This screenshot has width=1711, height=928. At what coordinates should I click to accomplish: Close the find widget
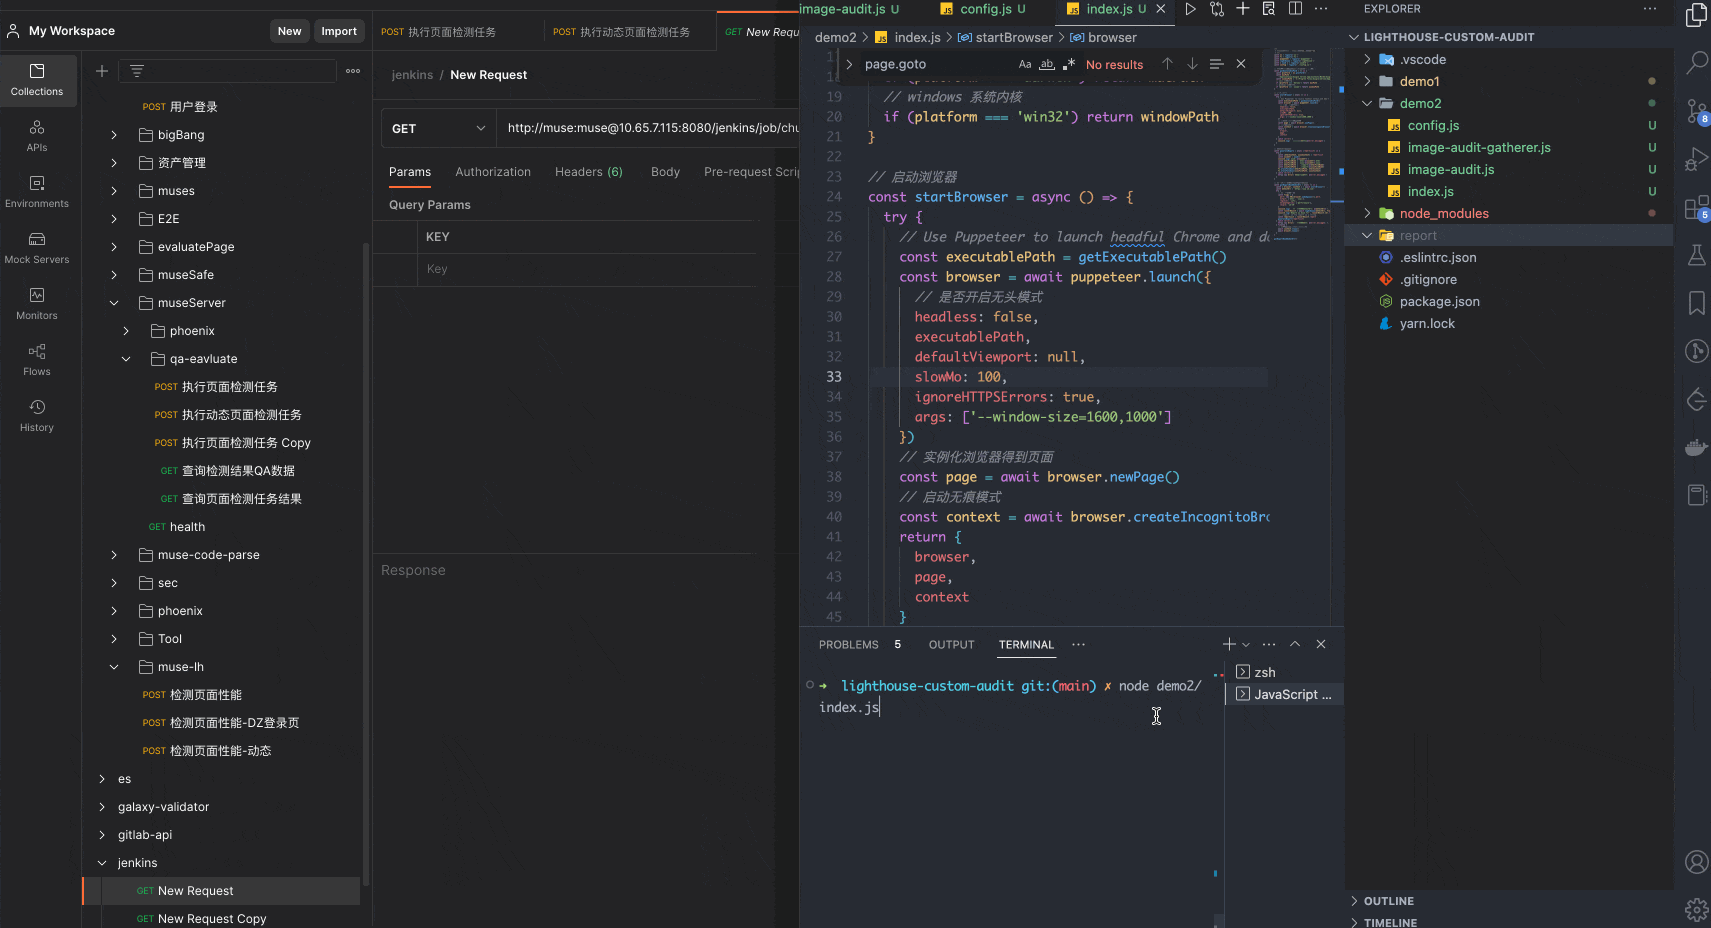click(1241, 64)
